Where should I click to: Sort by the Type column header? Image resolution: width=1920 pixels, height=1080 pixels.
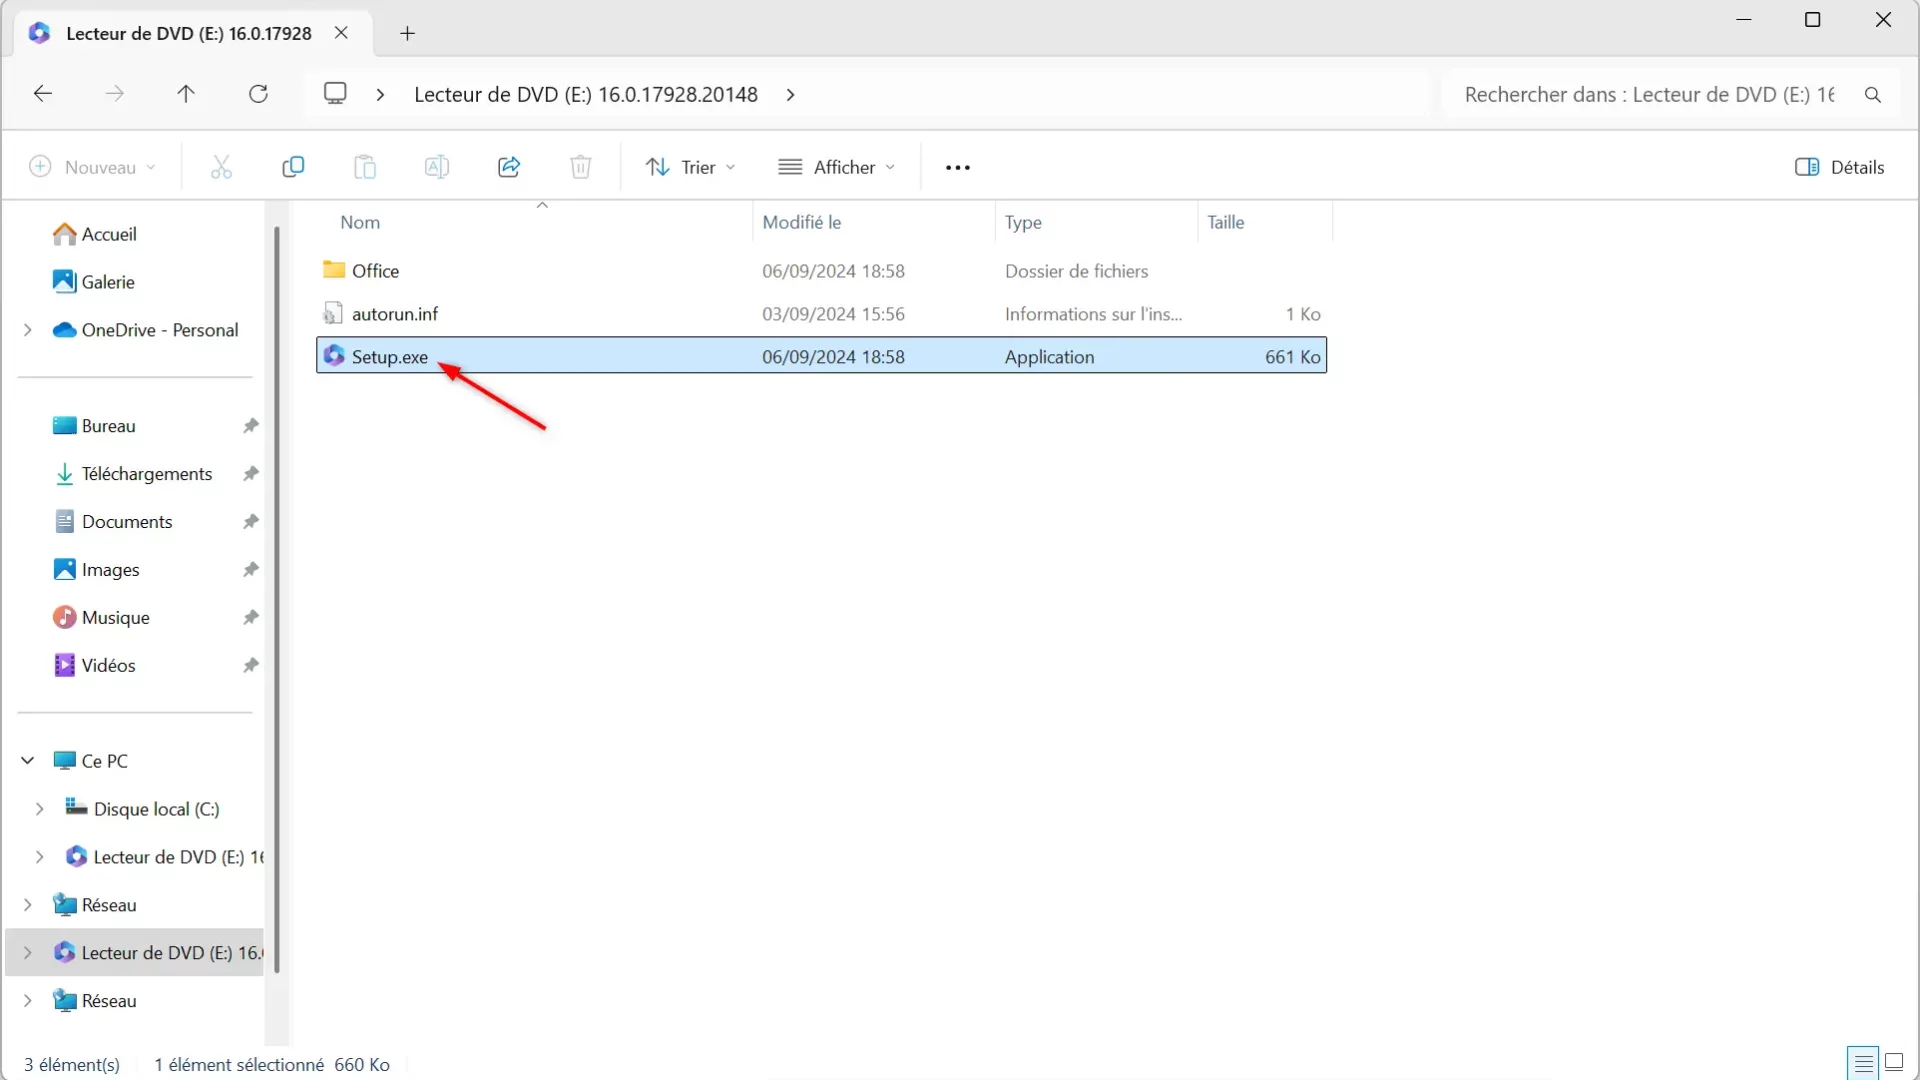[x=1023, y=222]
